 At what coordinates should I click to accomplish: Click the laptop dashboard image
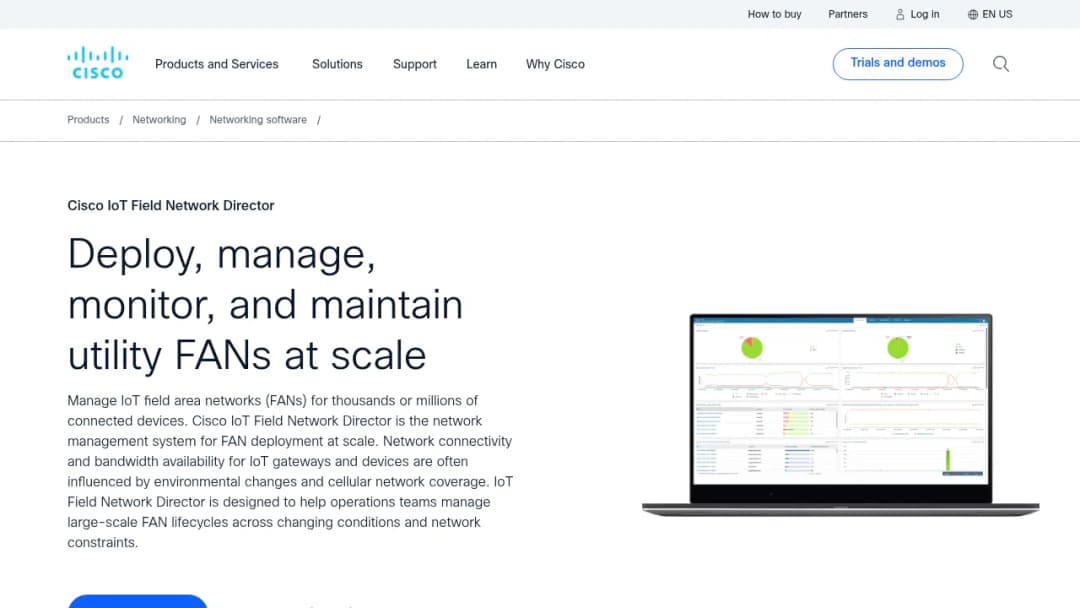tap(840, 415)
